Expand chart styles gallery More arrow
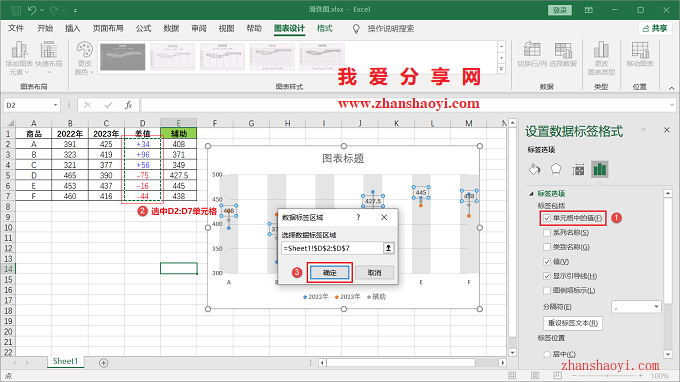The width and height of the screenshot is (680, 382). tap(502, 69)
